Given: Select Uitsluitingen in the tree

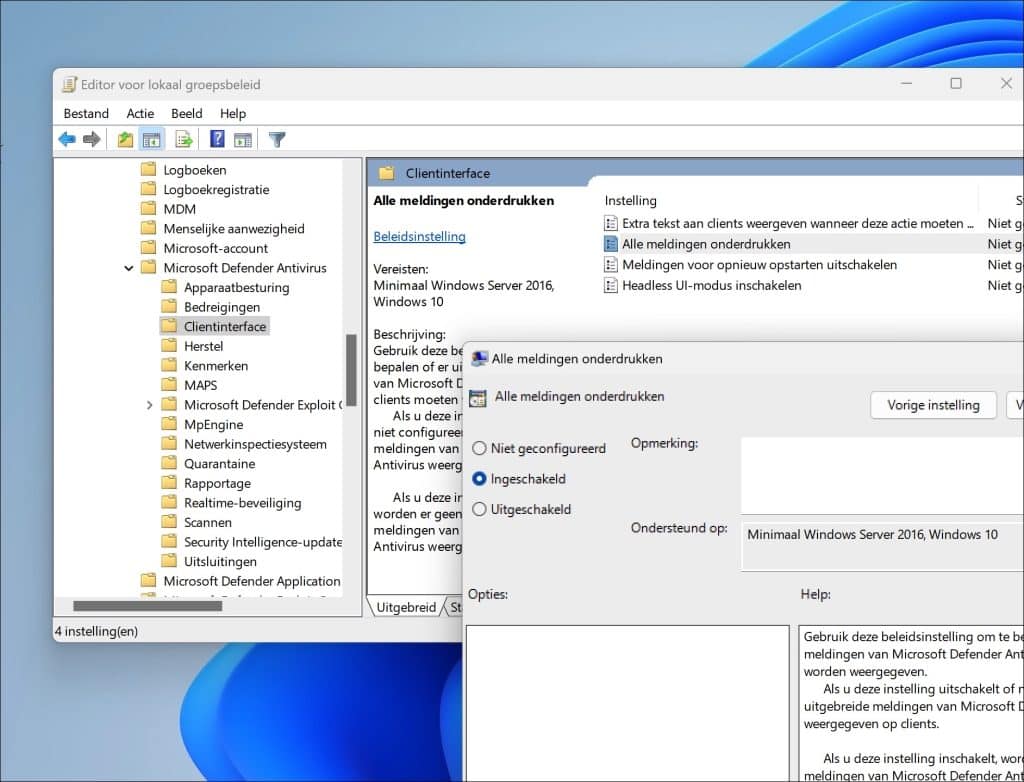Looking at the screenshot, I should point(220,561).
